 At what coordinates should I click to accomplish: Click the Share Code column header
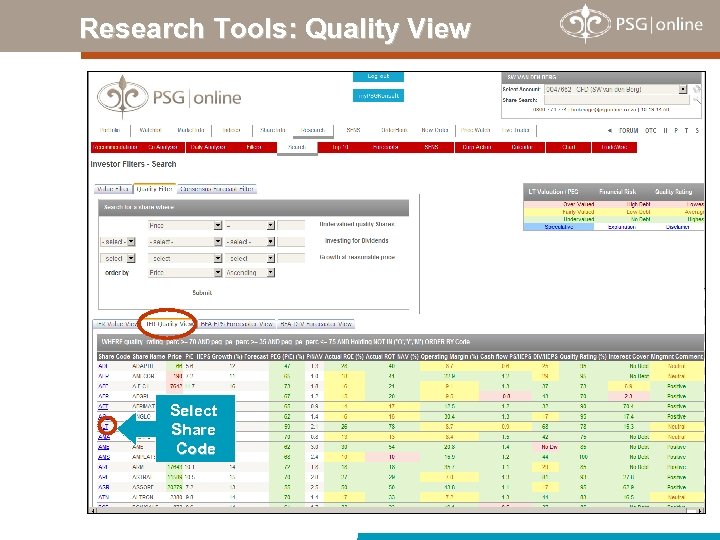[x=114, y=356]
